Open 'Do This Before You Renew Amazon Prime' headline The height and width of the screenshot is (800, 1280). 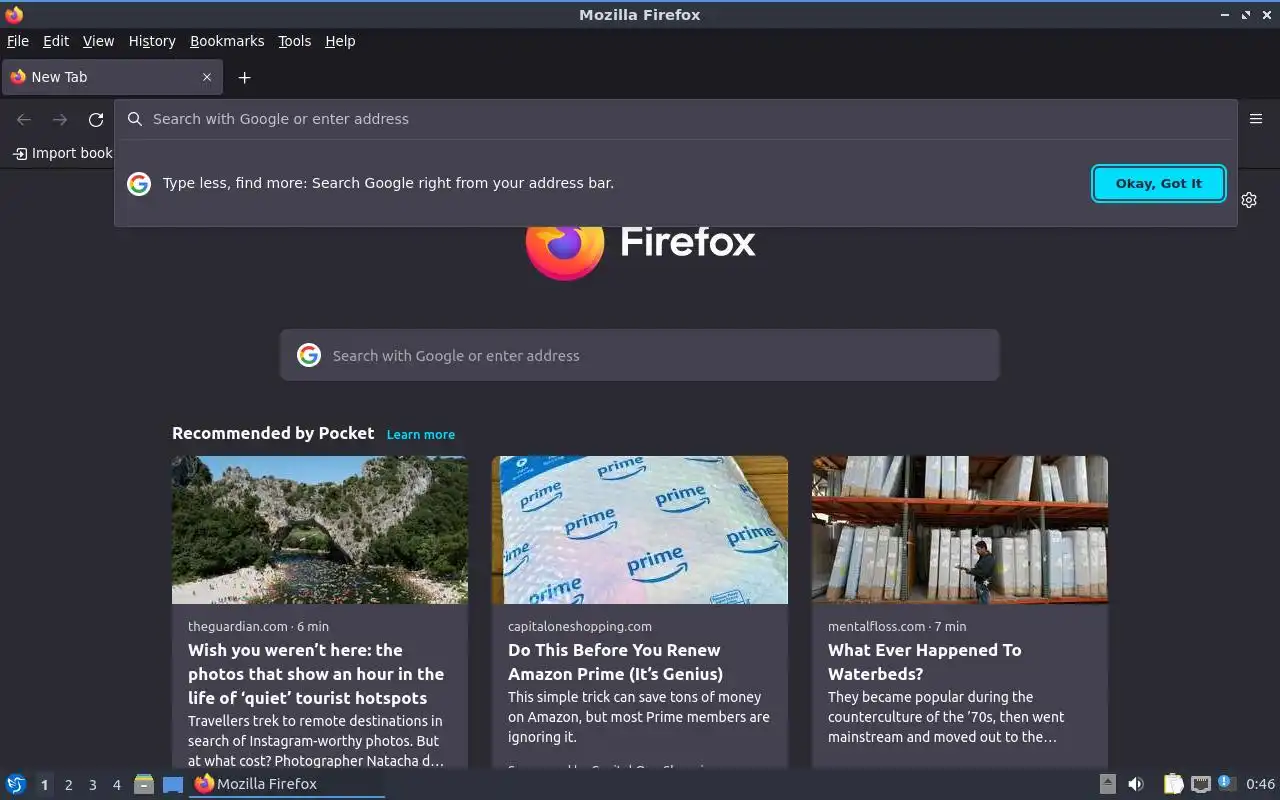tap(615, 662)
